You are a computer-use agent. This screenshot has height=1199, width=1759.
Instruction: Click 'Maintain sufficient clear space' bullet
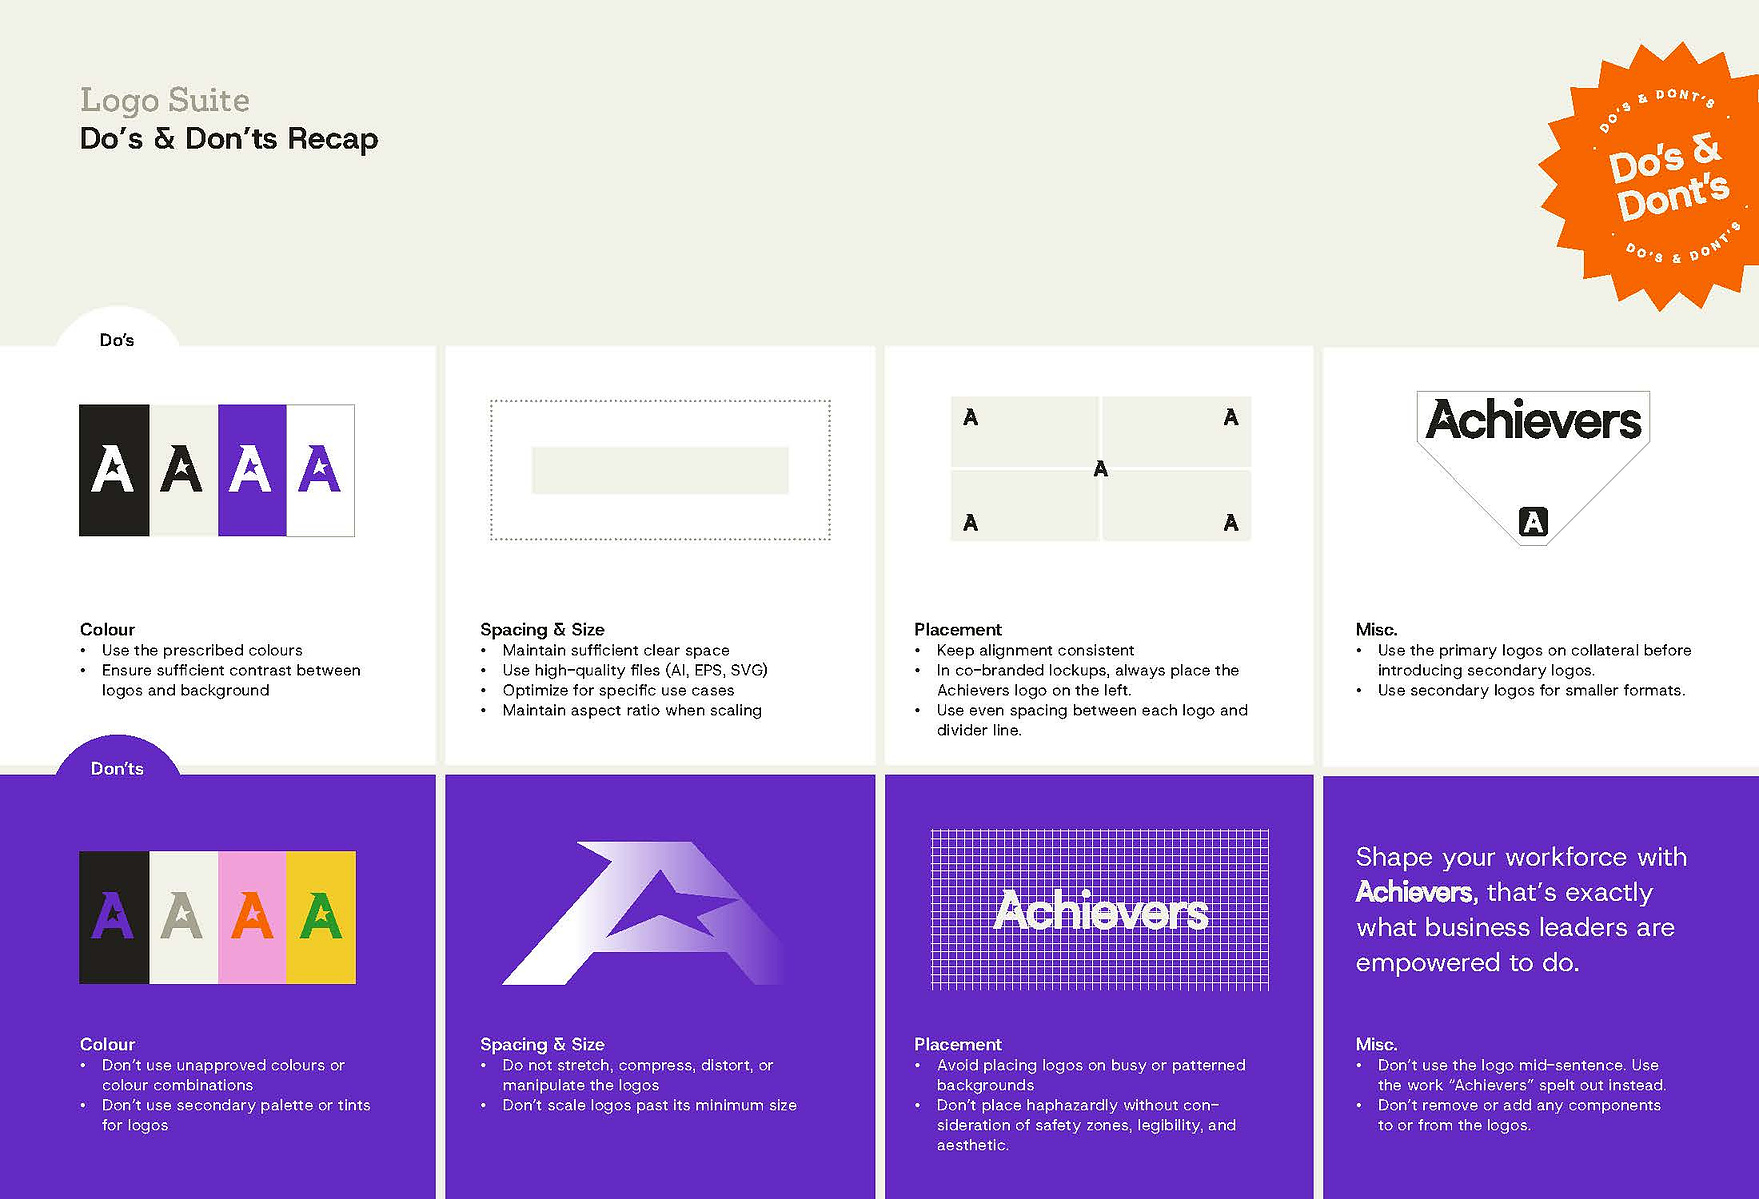[616, 650]
